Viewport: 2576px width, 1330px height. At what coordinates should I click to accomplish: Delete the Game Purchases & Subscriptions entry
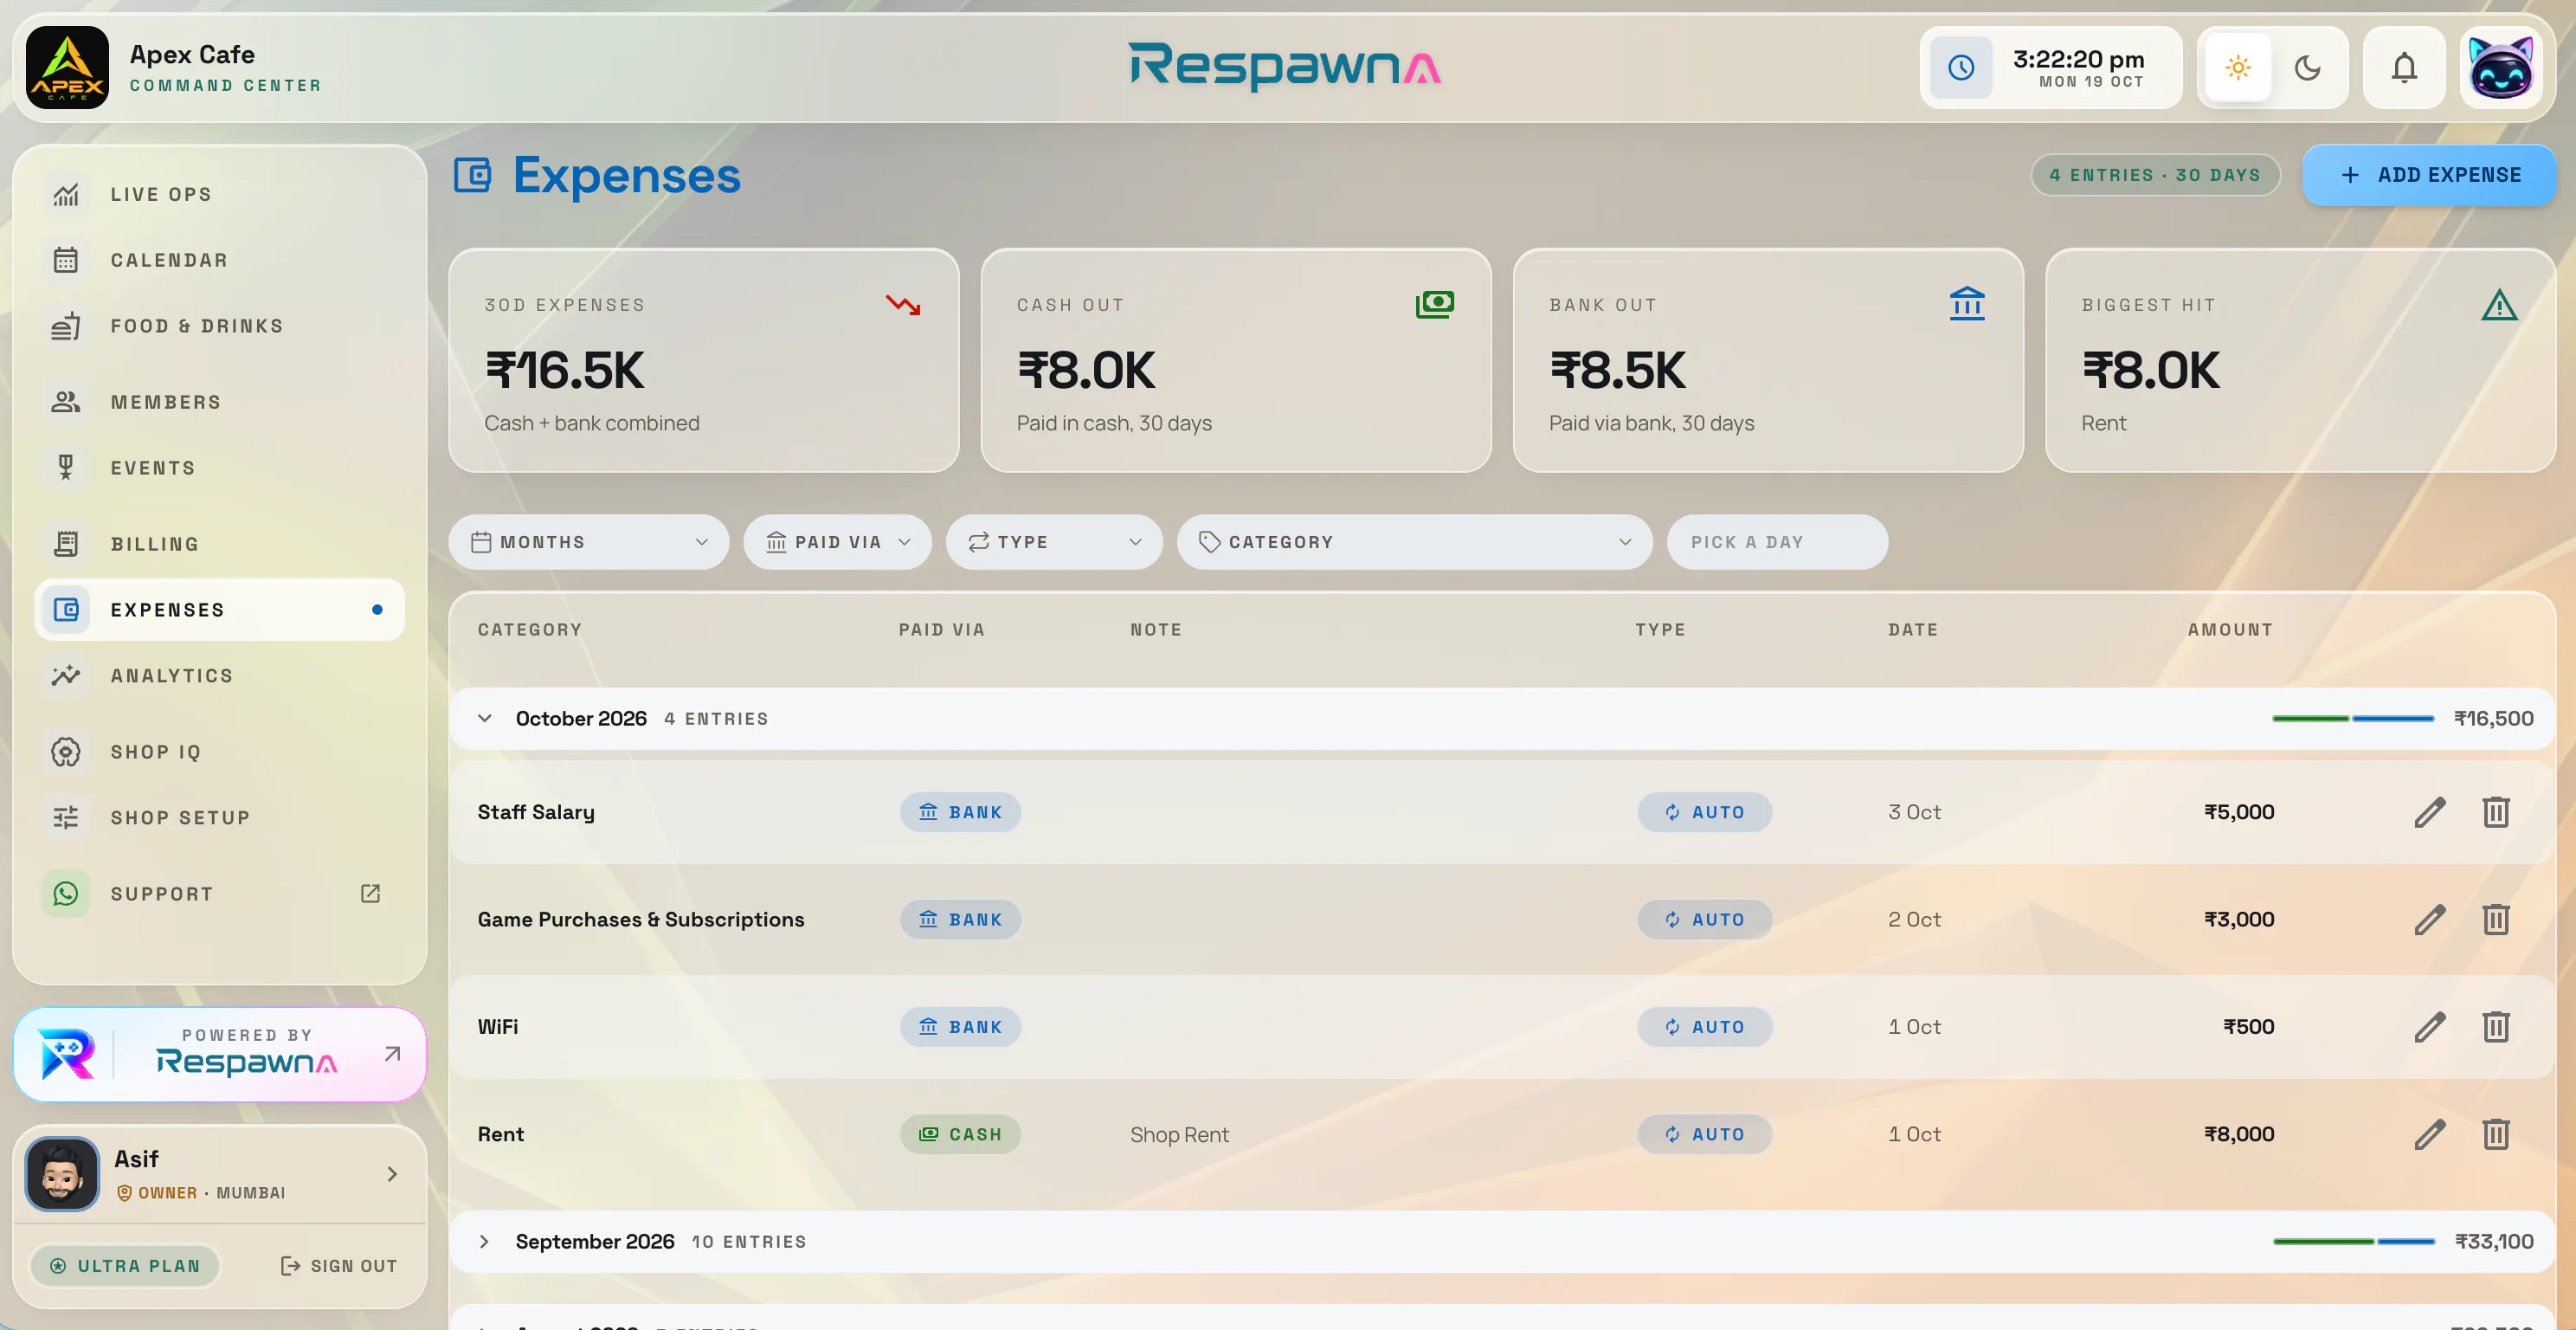(2496, 919)
